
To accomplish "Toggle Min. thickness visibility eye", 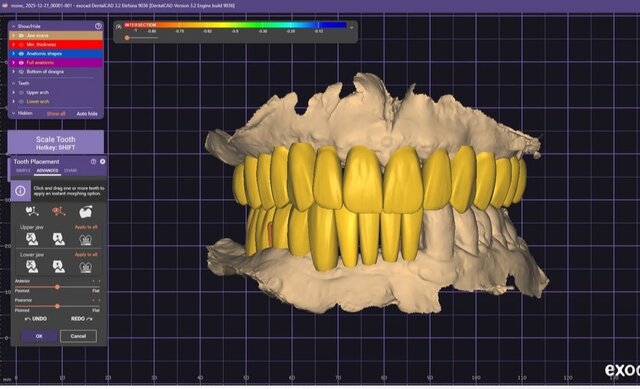I will pyautogui.click(x=21, y=44).
